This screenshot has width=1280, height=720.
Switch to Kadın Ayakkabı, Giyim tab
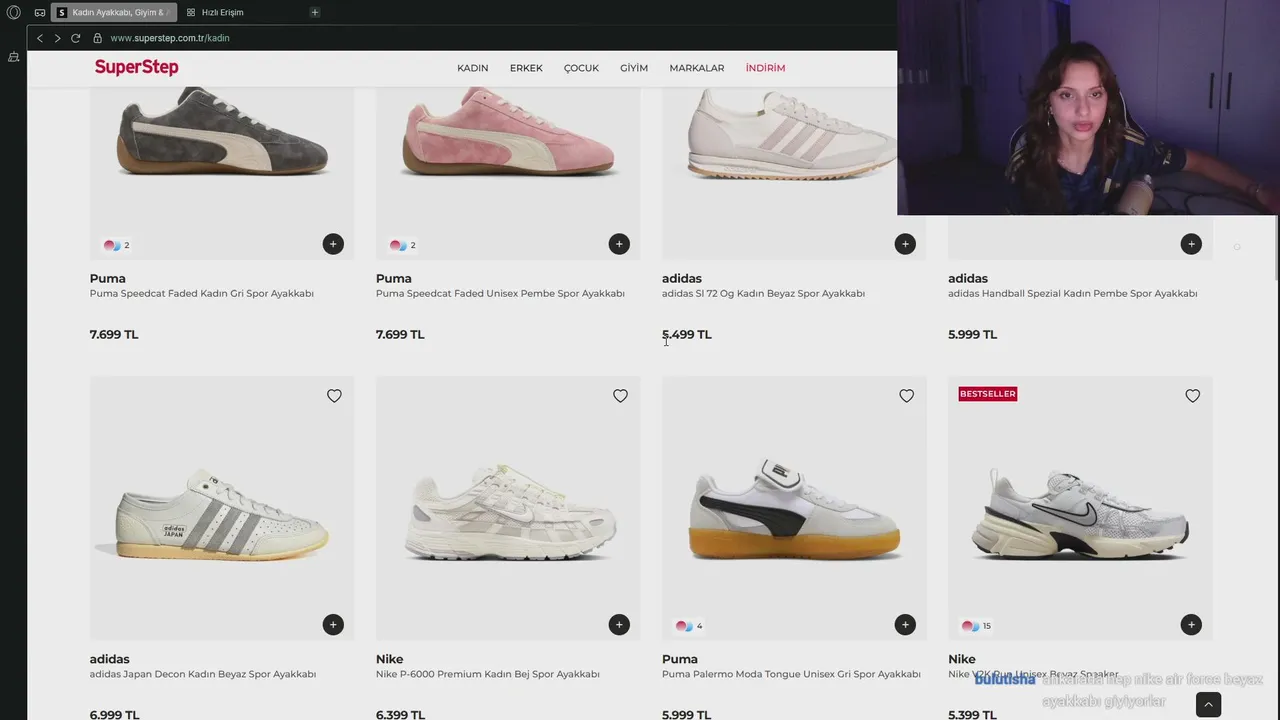(x=113, y=12)
